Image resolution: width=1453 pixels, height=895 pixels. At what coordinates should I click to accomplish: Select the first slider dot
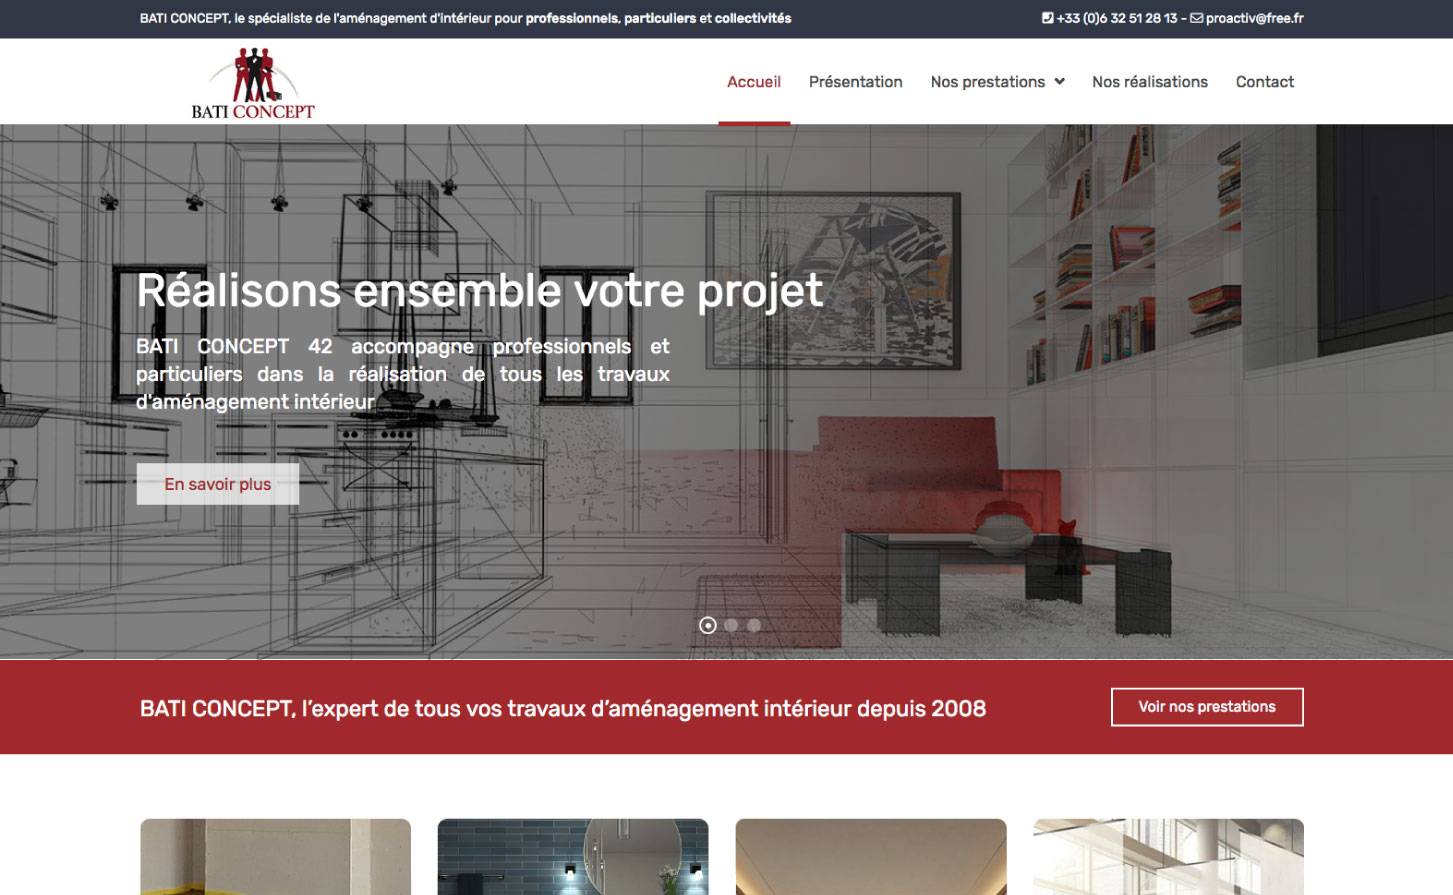(708, 625)
